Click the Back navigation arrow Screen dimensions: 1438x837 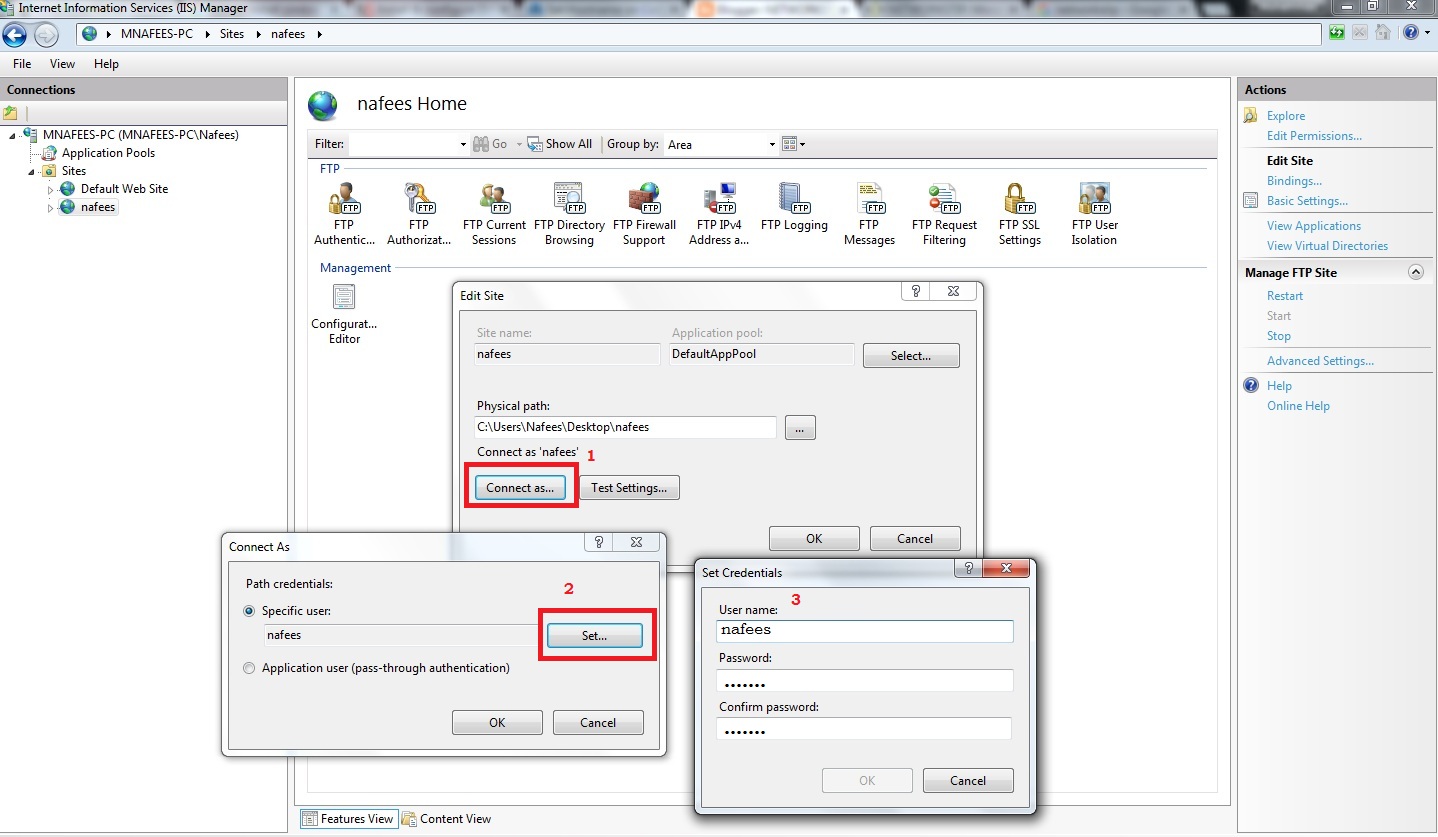[15, 34]
